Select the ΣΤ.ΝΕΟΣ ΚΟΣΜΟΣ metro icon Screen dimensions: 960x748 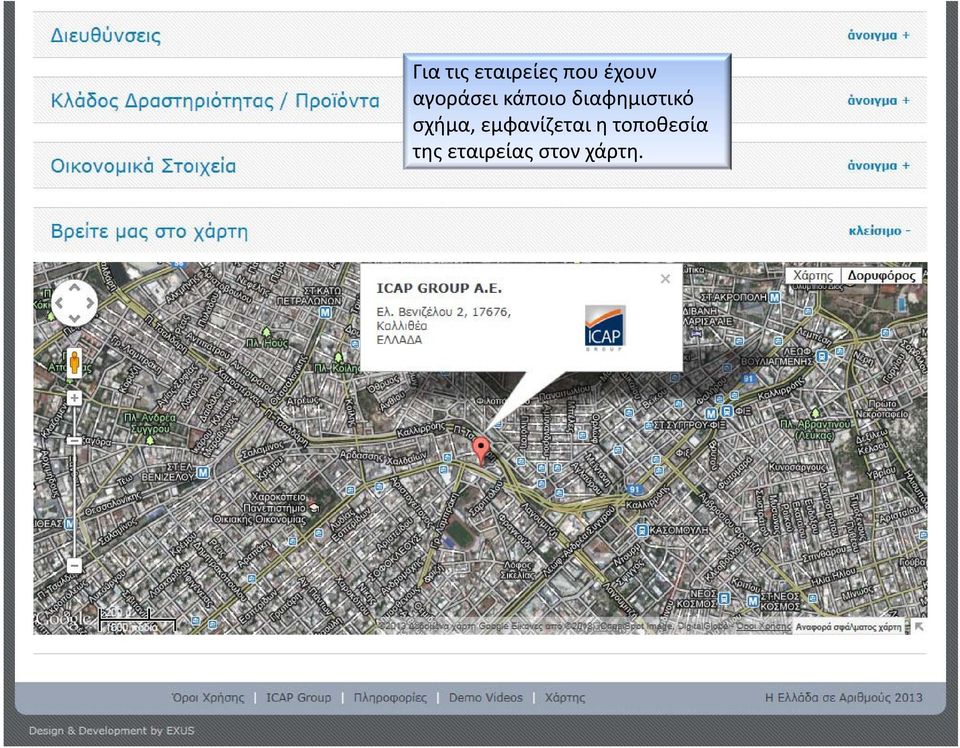click(x=753, y=600)
